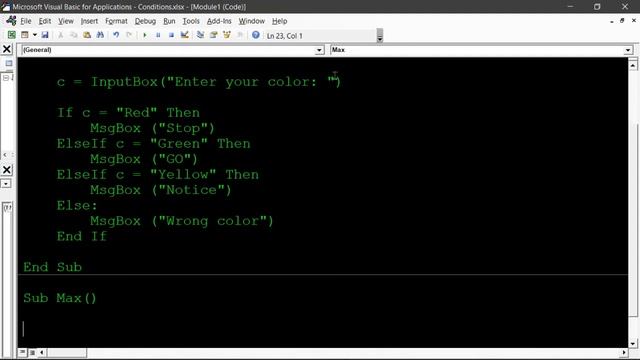
Task: Click the ElseIf c = "Green" line
Action: (153, 144)
